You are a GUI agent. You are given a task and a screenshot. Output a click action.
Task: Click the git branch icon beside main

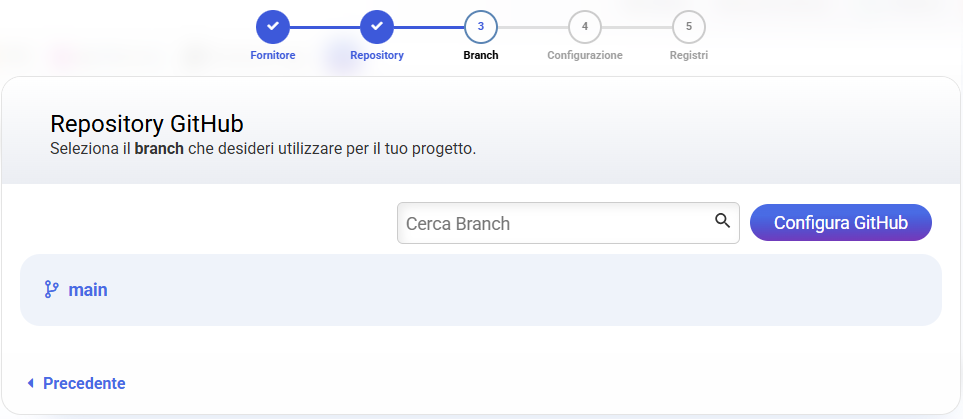coord(52,290)
